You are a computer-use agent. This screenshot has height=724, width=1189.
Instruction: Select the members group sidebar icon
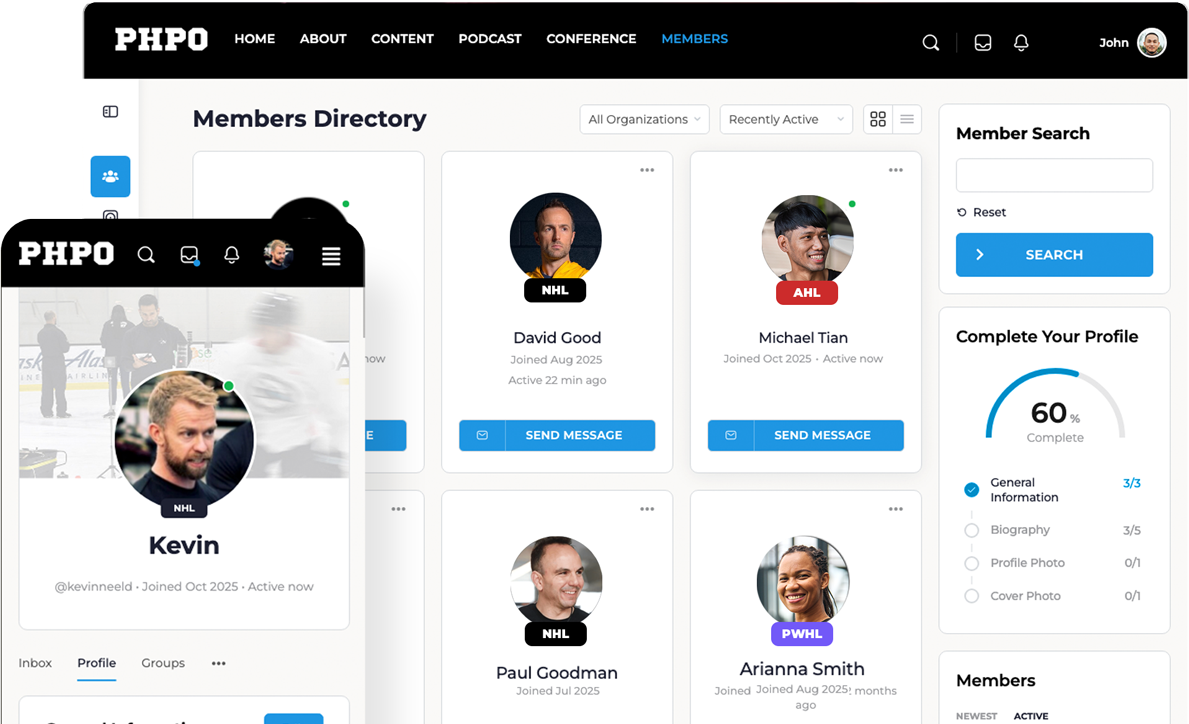[111, 177]
